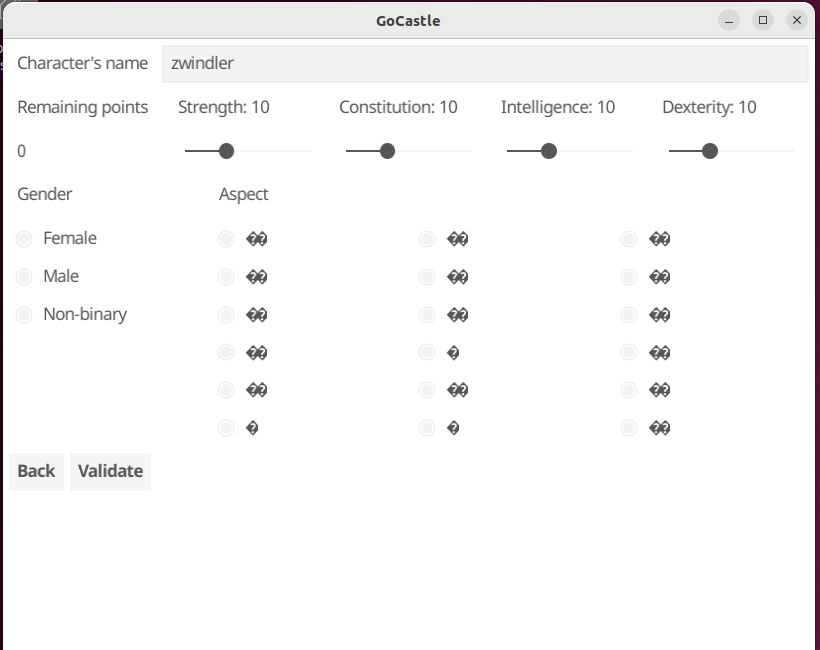Image resolution: width=820 pixels, height=650 pixels.
Task: Choose the top aspect in the middle column
Action: coord(427,239)
